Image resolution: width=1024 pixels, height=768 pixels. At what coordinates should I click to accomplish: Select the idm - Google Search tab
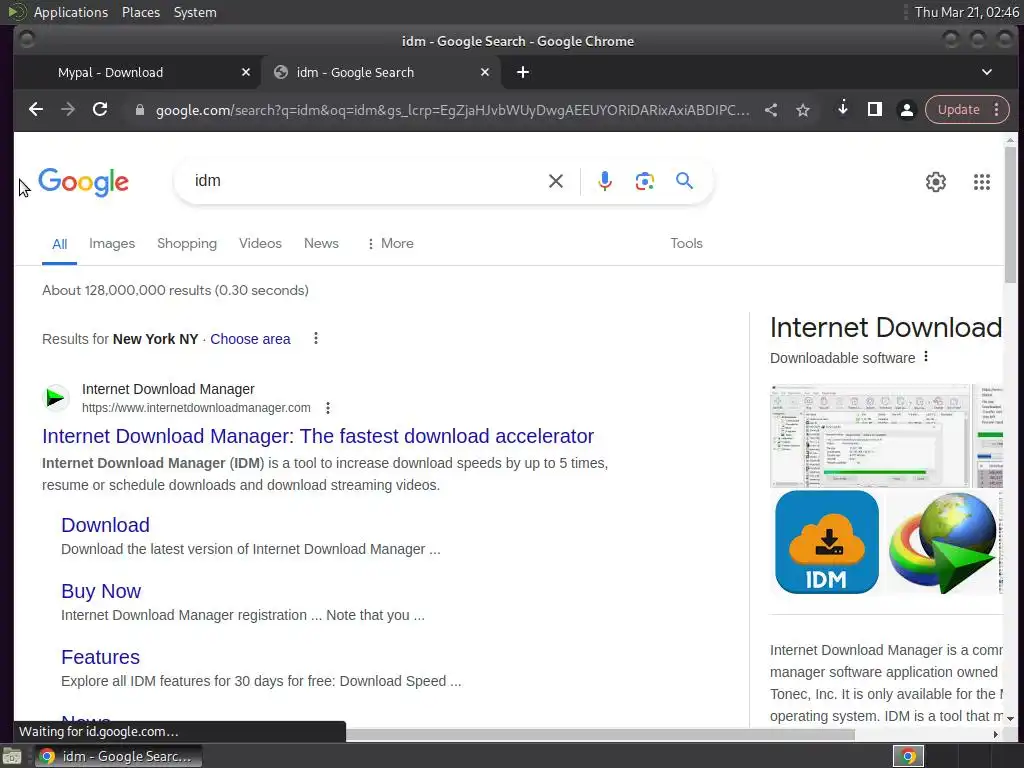coord(381,72)
